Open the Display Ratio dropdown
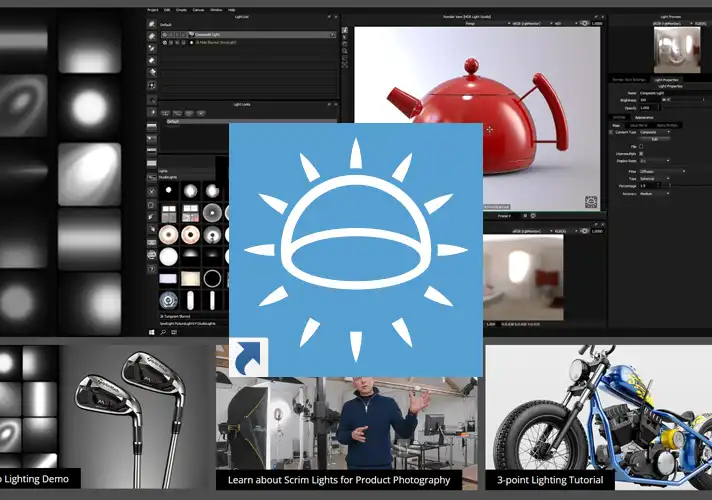 pyautogui.click(x=655, y=161)
